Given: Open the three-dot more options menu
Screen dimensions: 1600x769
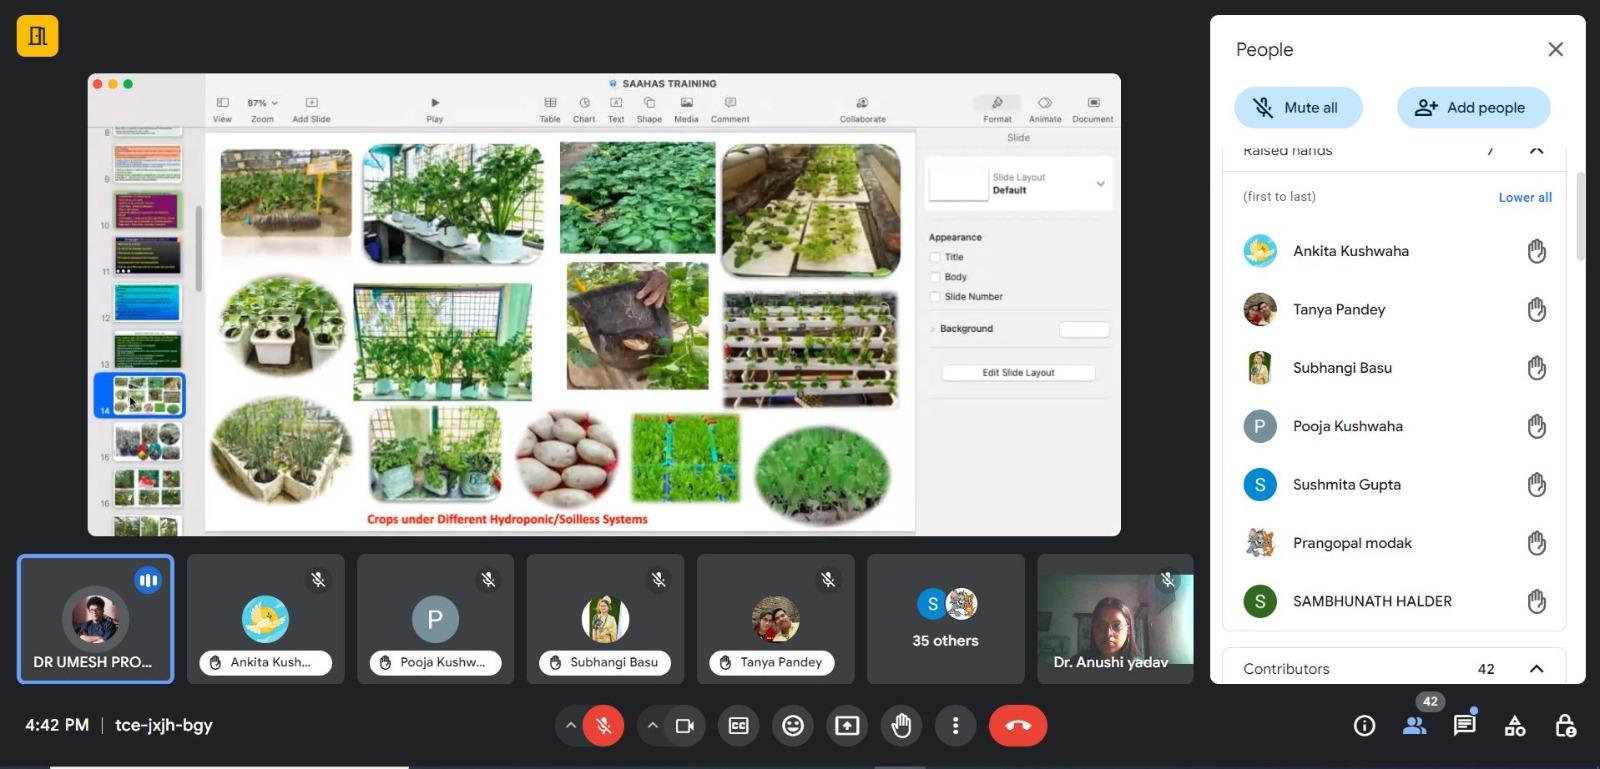Looking at the screenshot, I should pos(955,726).
